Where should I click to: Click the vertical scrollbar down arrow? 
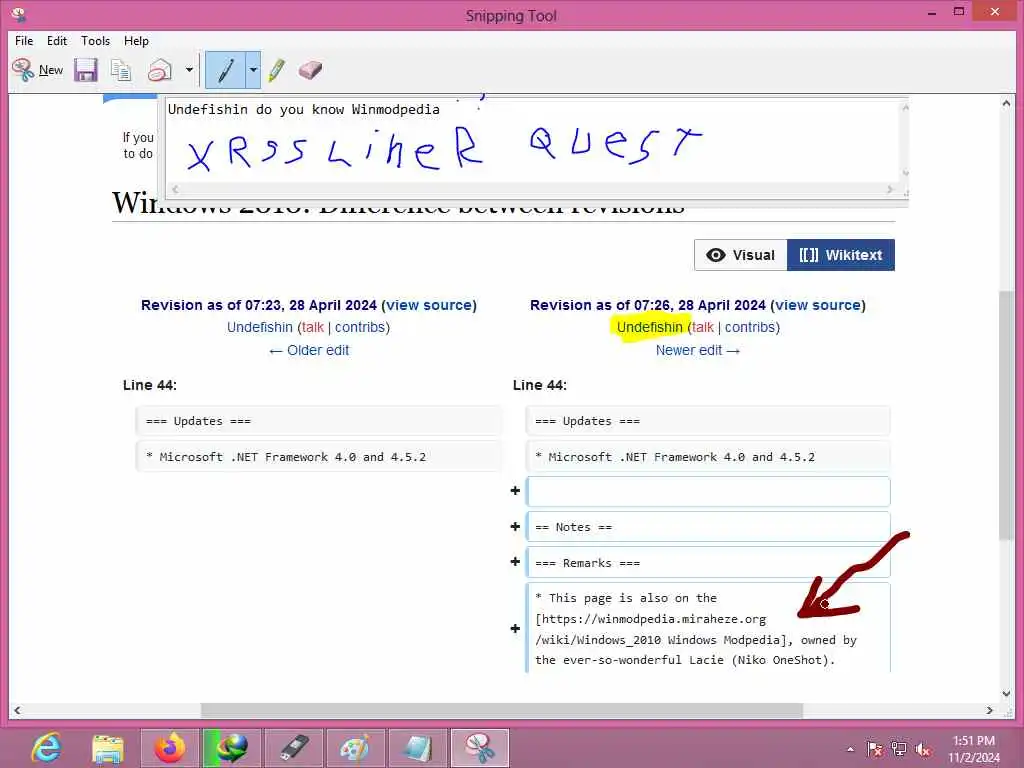[1006, 694]
